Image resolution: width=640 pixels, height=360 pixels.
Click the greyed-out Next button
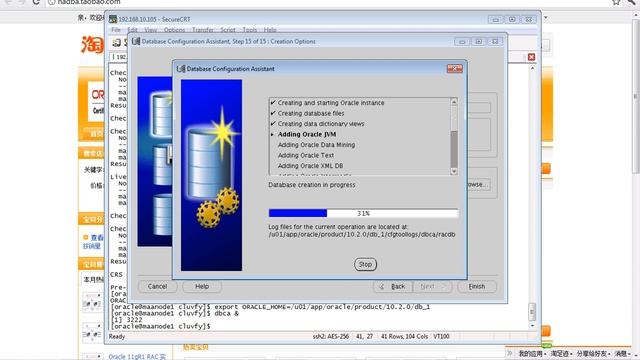click(x=432, y=287)
